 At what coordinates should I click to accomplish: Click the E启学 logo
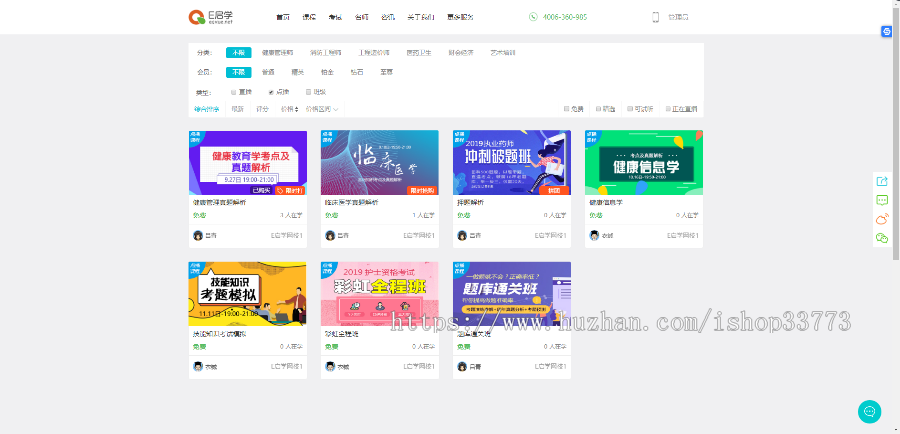tap(211, 17)
